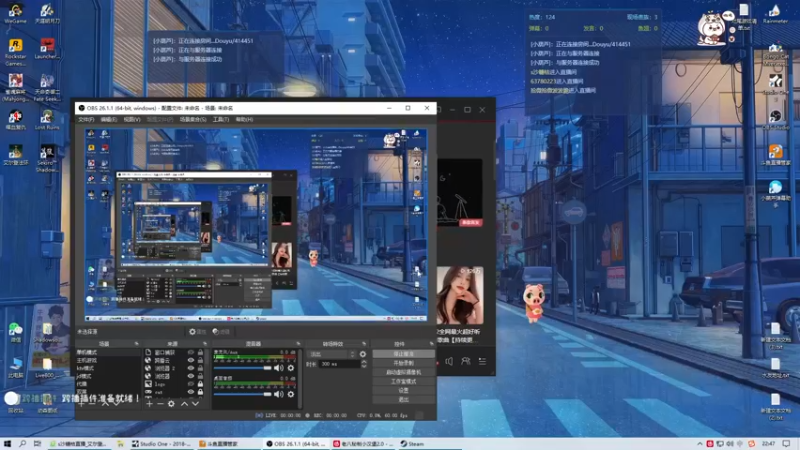Adjust the 桌面音频 volume slider
800x450 pixels.
242,394
